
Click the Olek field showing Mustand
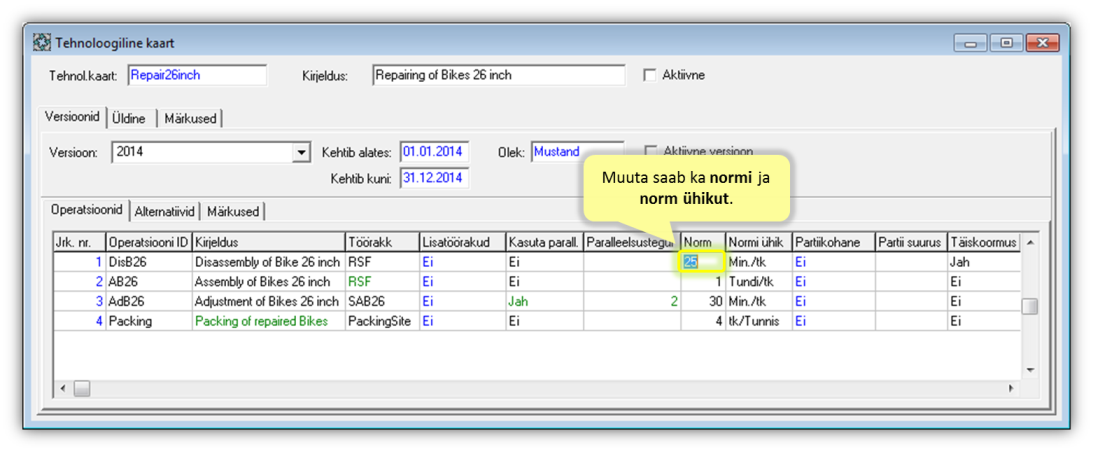[577, 151]
